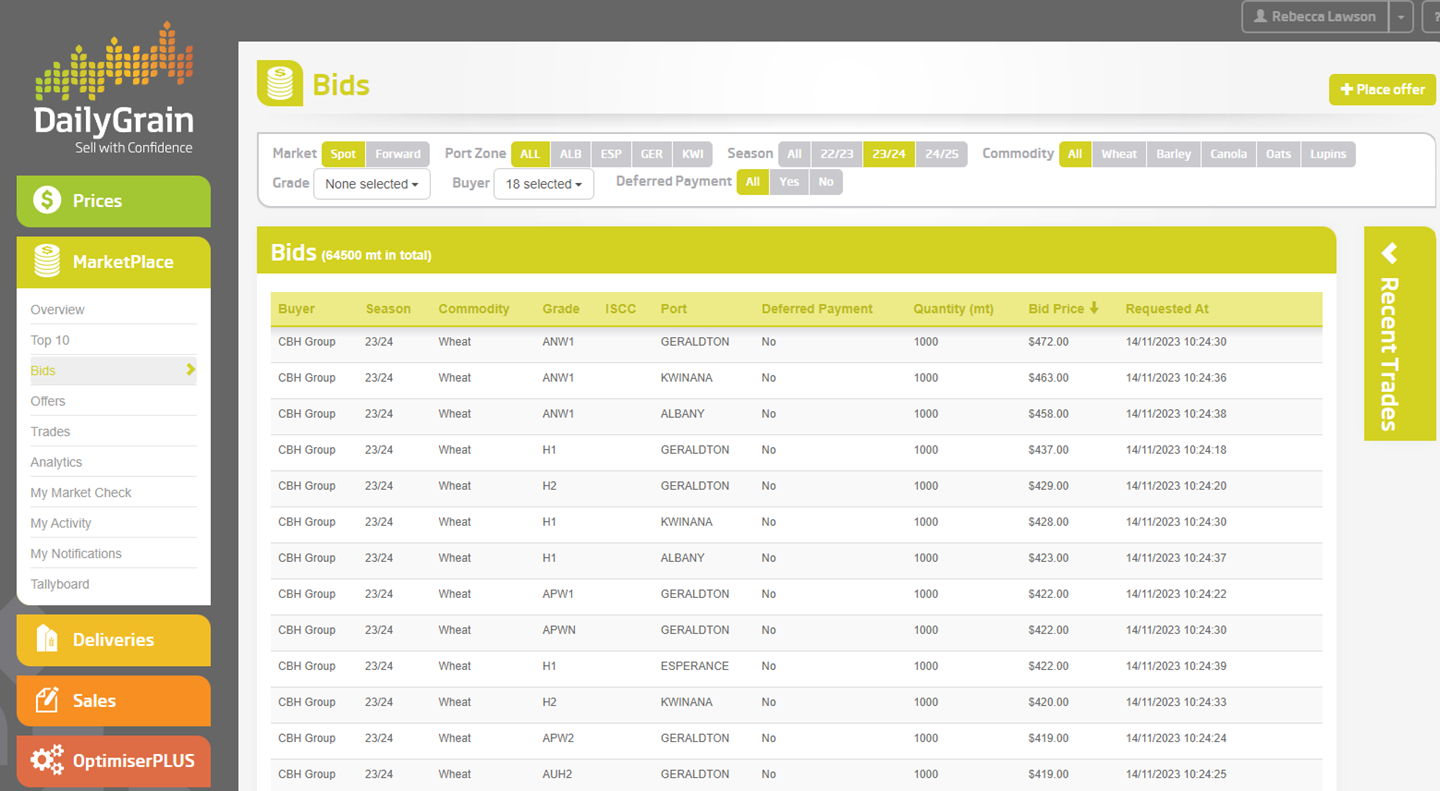The image size is (1440, 791).
Task: Open the Buyer 18 selected dropdown
Action: pos(544,184)
